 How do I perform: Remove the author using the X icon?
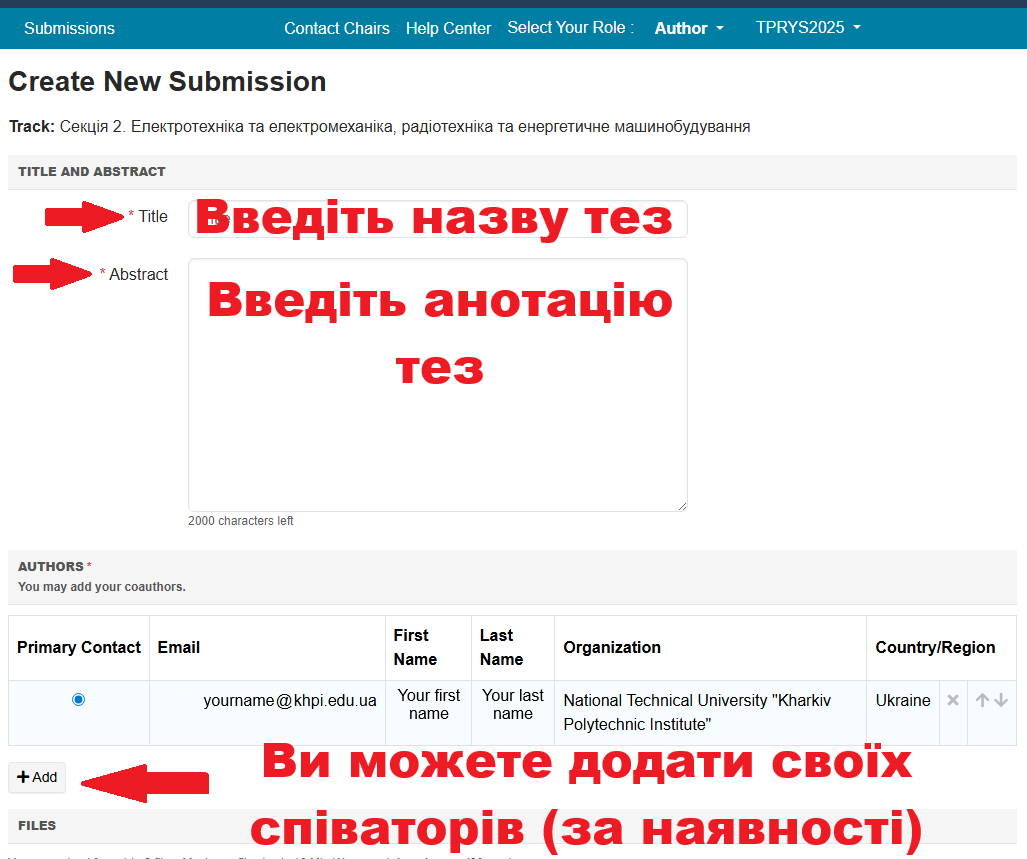pos(953,700)
